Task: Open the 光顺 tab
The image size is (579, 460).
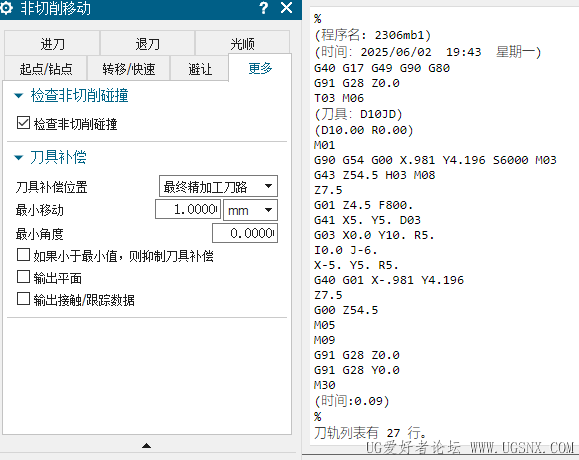Action: (x=242, y=44)
